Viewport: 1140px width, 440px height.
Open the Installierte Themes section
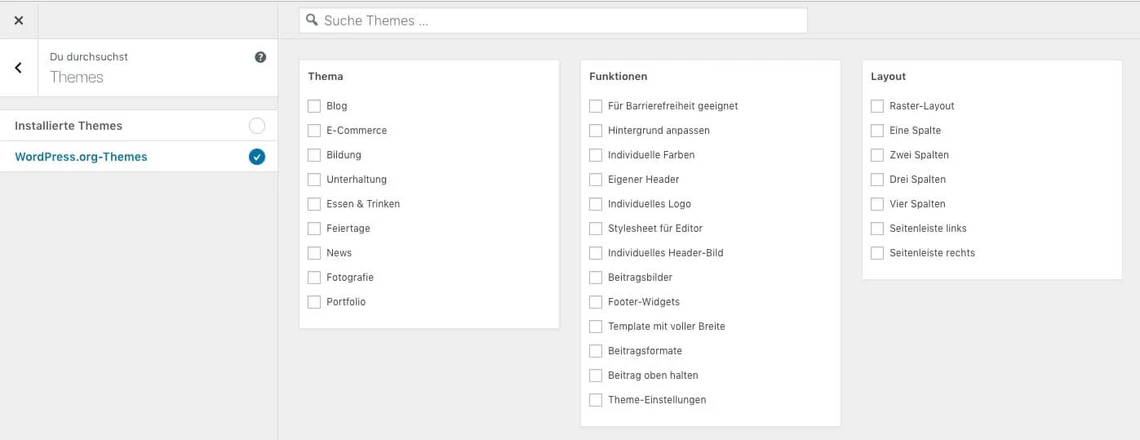(69, 126)
